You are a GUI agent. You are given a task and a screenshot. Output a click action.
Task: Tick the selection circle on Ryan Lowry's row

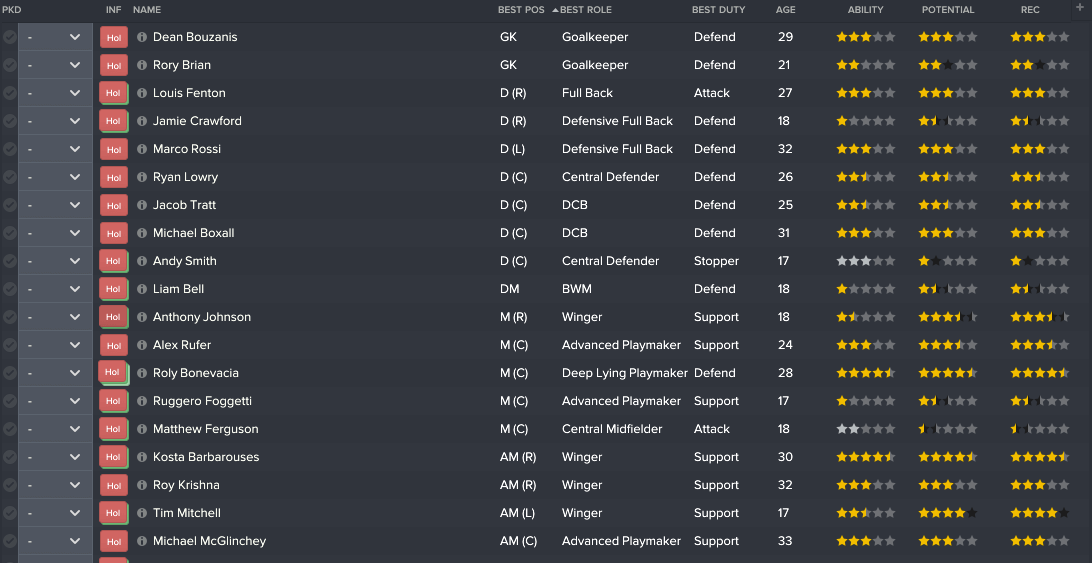pos(9,177)
